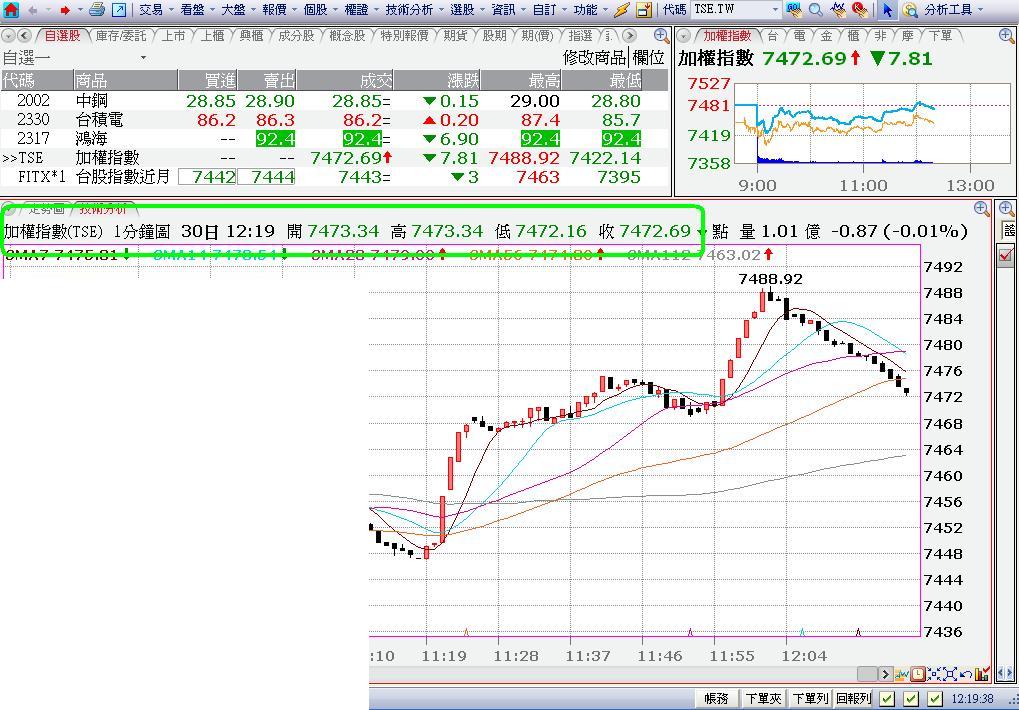
Task: Select the blue arrow pointer tool
Action: coord(887,10)
